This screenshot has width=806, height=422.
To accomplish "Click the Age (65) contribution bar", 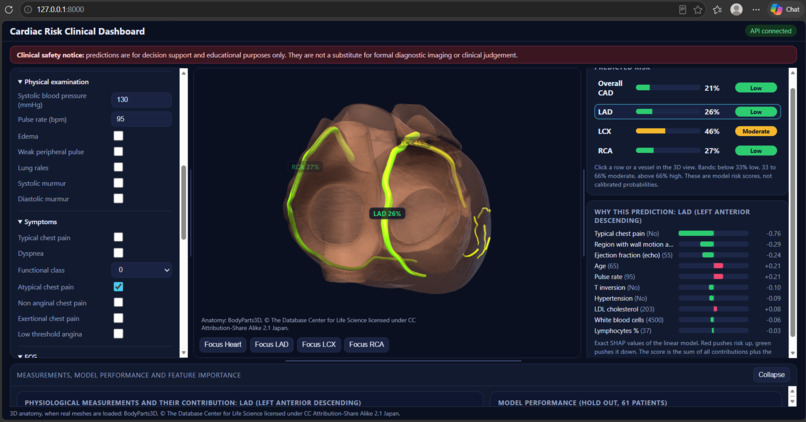I will (713, 266).
